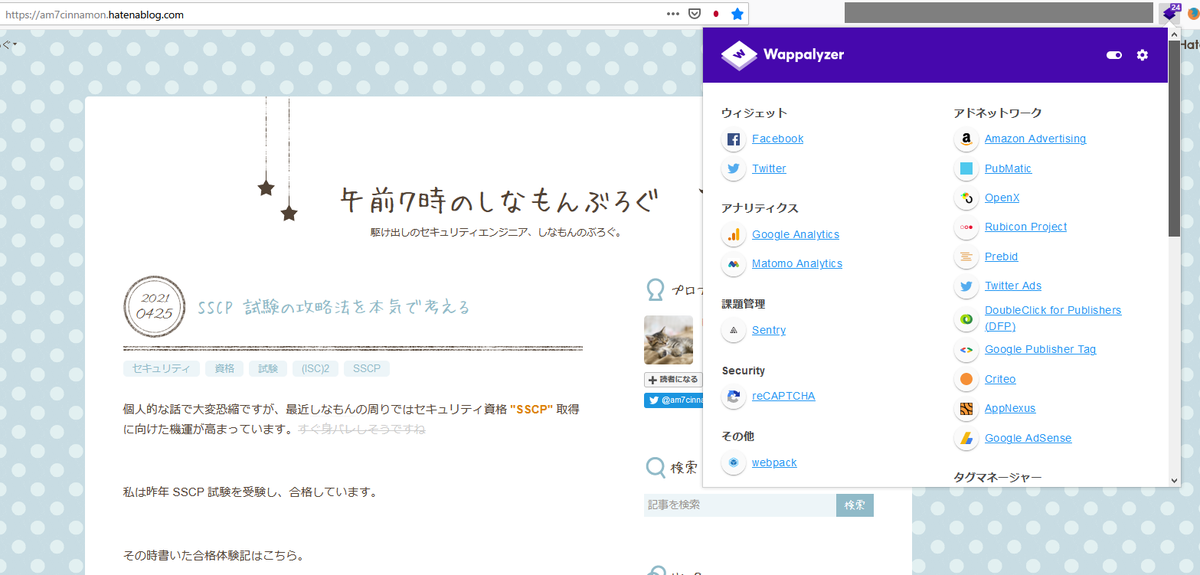Open the OpenX link

click(1002, 198)
